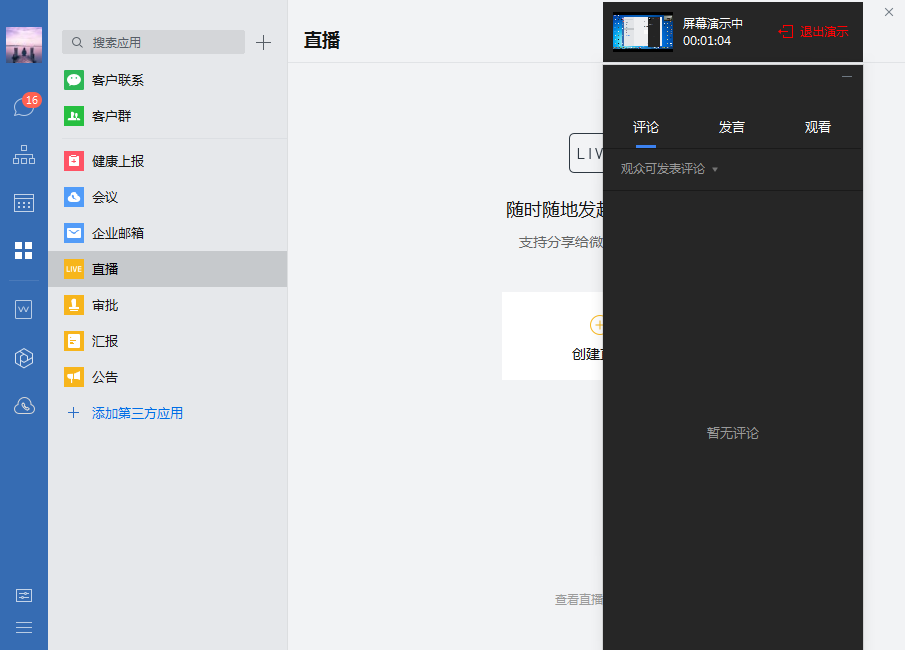Select the 企业邮箱 email app icon
This screenshot has width=905, height=650.
click(x=73, y=233)
